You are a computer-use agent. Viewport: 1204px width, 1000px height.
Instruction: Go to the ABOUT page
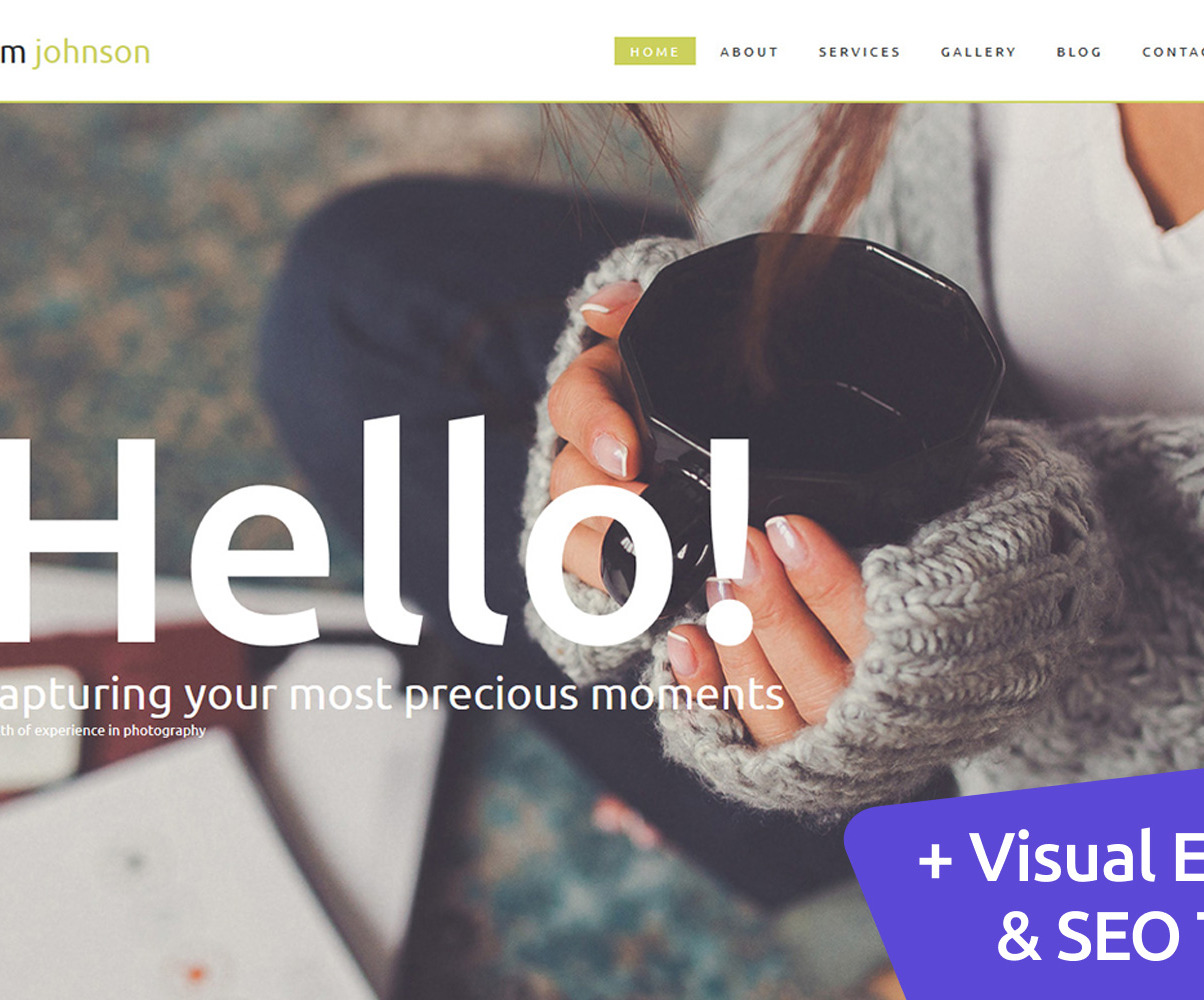pos(749,52)
